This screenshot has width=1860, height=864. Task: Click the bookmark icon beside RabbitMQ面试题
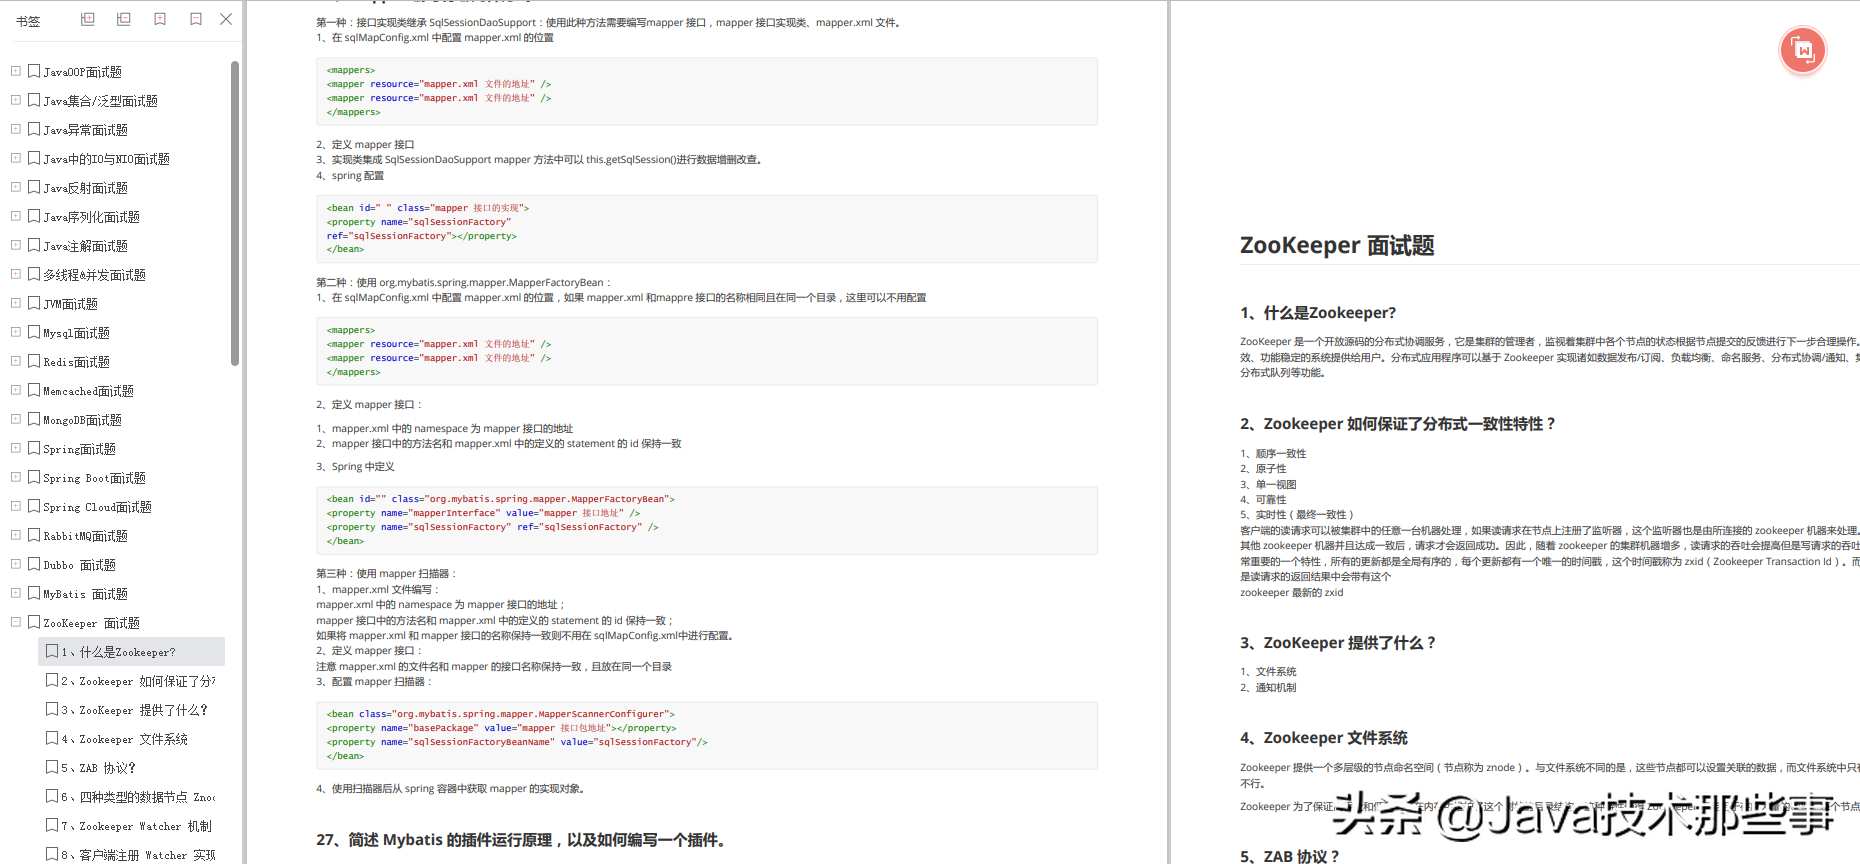(34, 535)
